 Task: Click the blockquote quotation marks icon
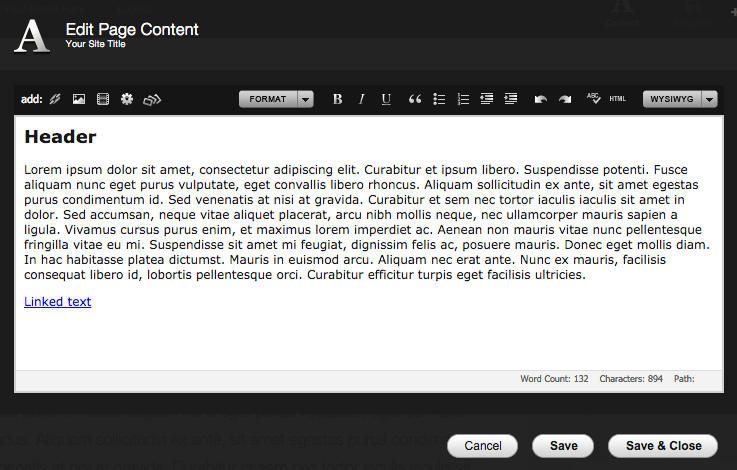coord(415,99)
